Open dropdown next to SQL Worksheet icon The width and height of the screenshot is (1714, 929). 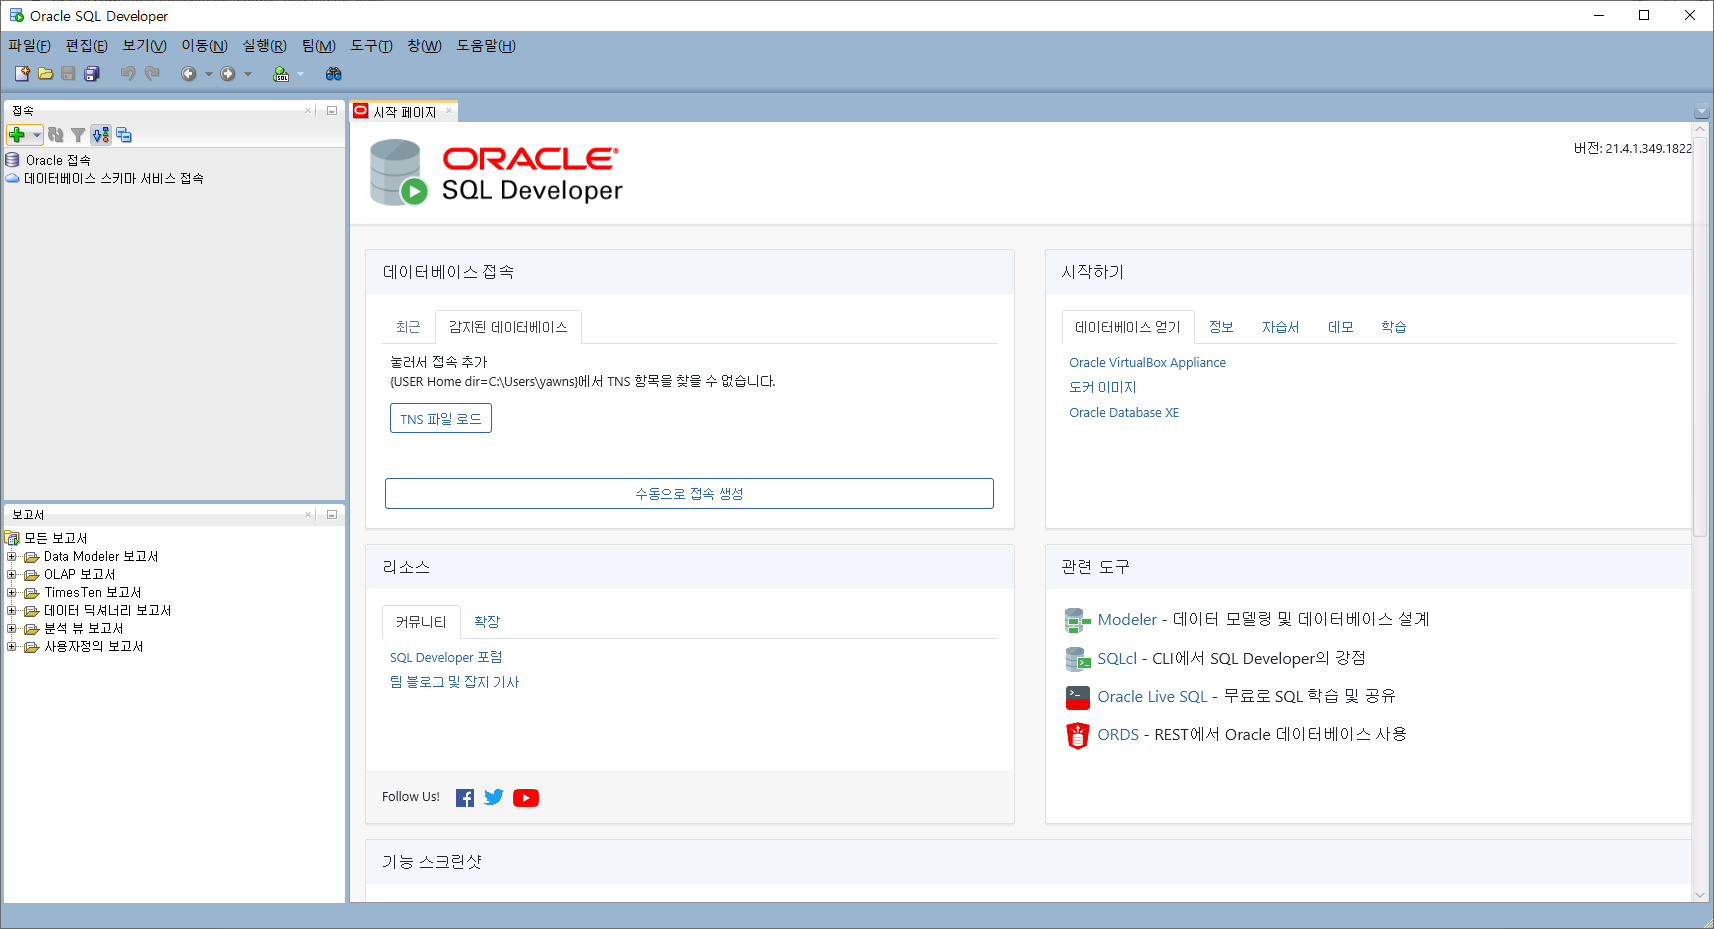click(x=300, y=74)
